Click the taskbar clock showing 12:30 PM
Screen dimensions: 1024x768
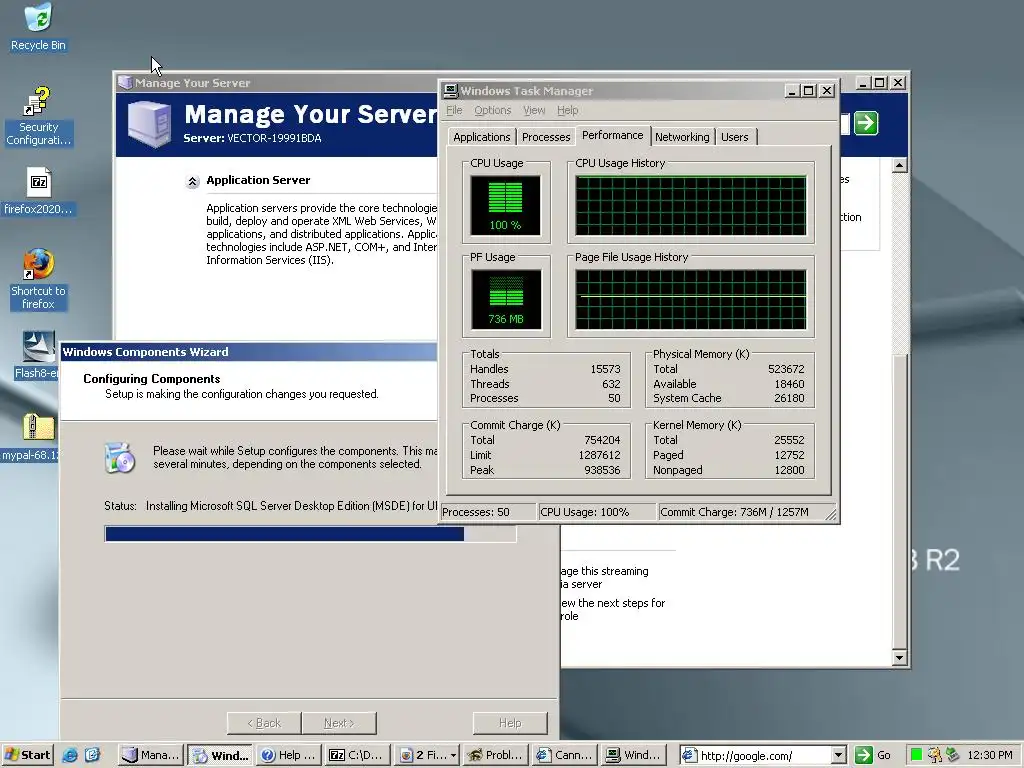click(990, 755)
